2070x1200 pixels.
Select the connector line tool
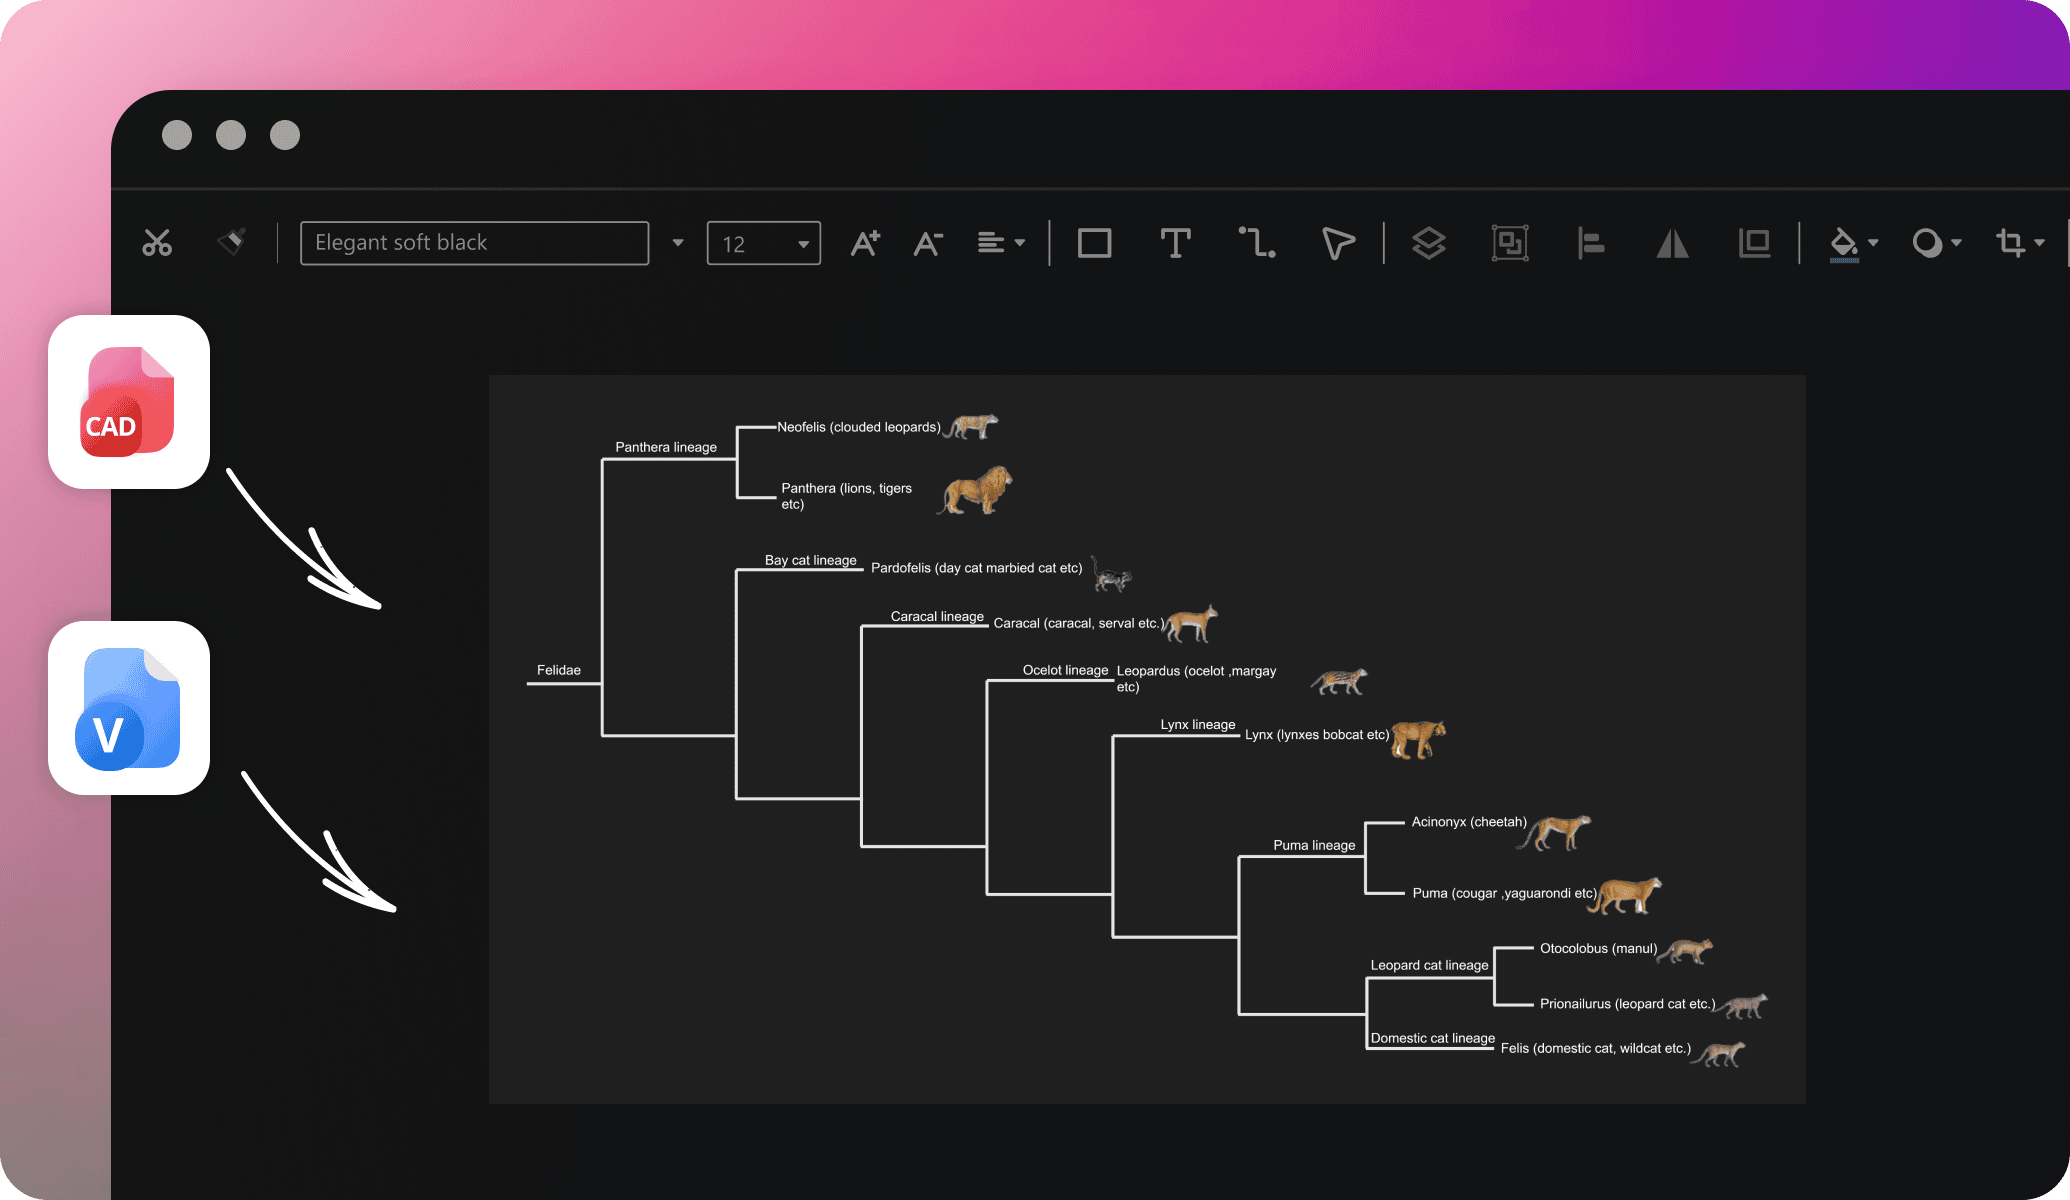click(1257, 243)
